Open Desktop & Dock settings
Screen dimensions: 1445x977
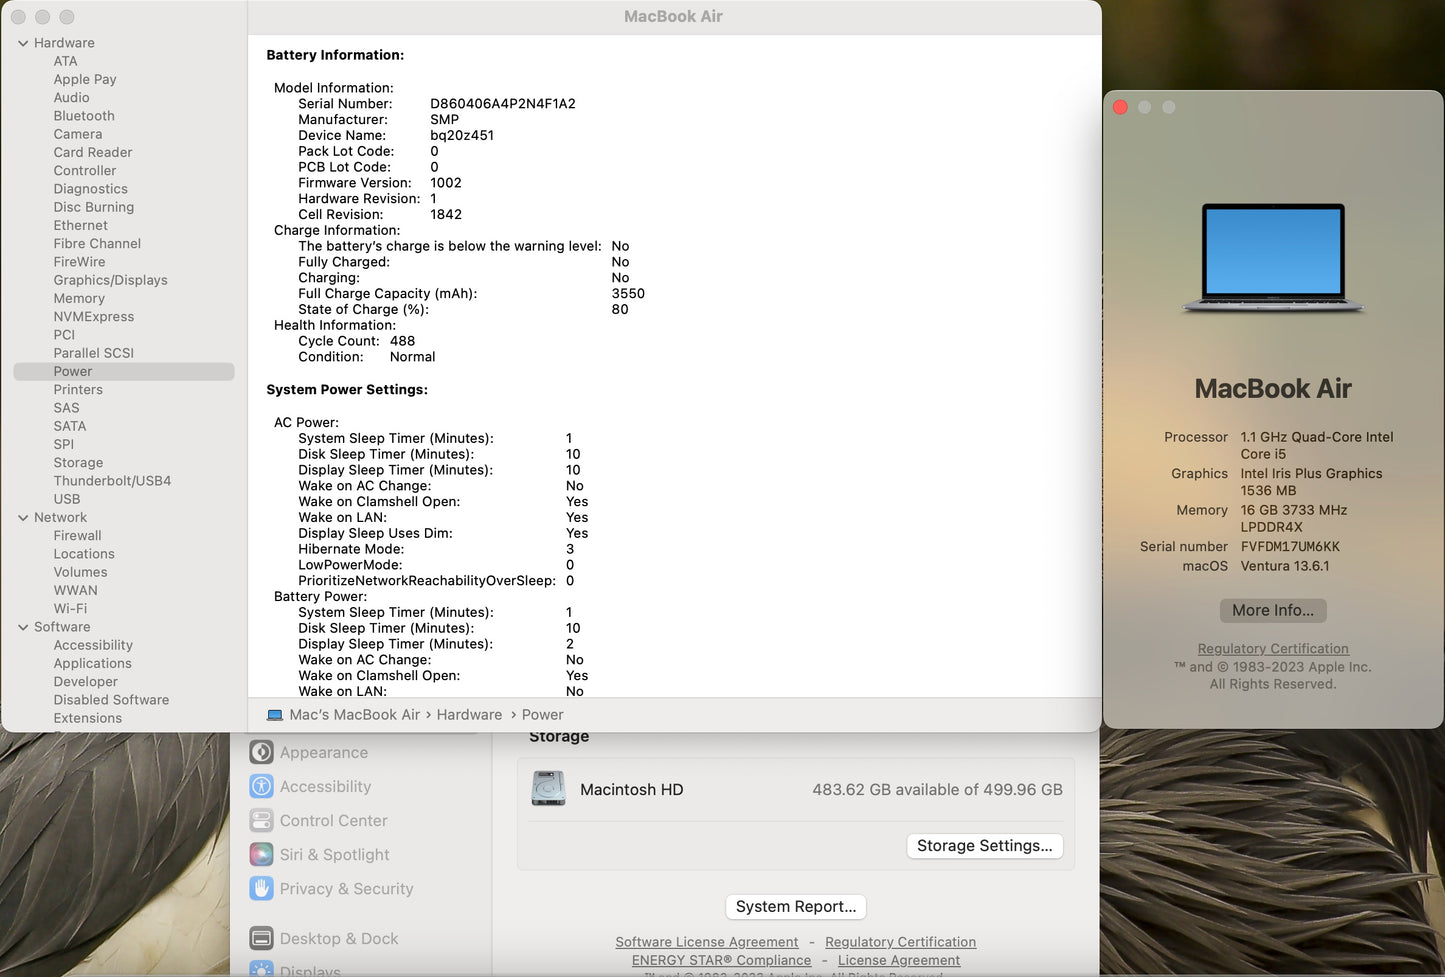[339, 938]
